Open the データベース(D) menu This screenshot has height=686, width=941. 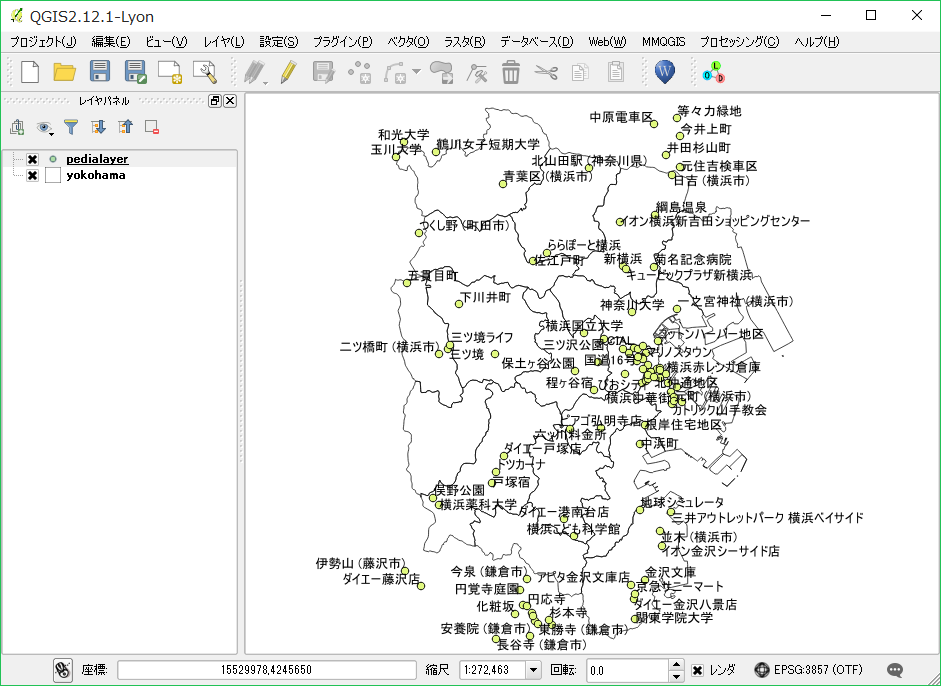[x=537, y=41]
